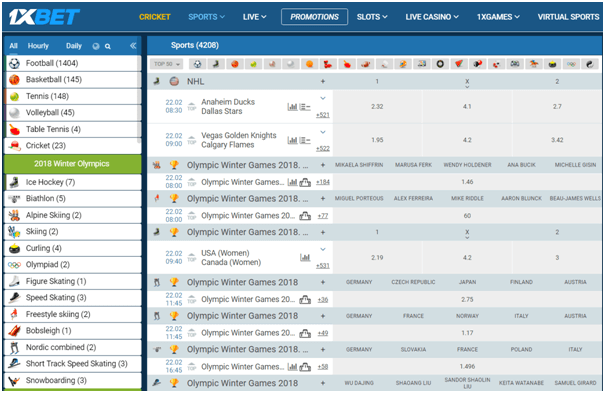Screen dimensions: 606x393
Task: Select the Hourly tab in sidebar
Action: [x=38, y=46]
